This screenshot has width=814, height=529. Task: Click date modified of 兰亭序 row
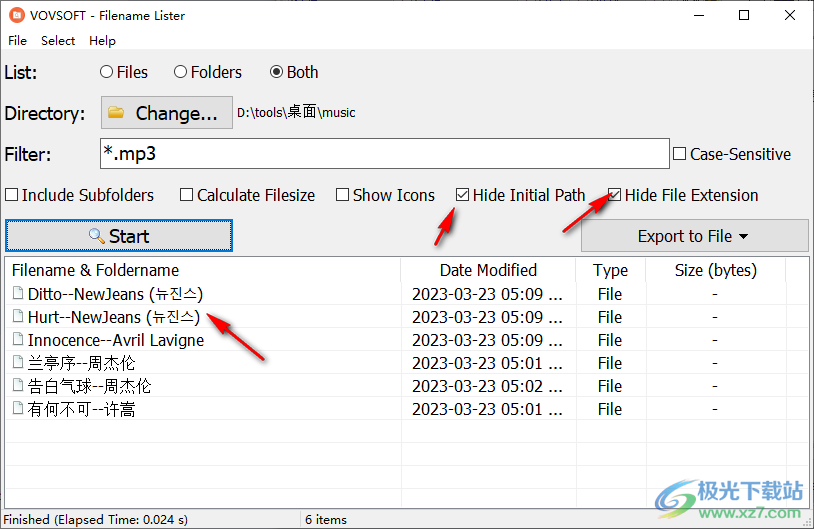point(487,363)
